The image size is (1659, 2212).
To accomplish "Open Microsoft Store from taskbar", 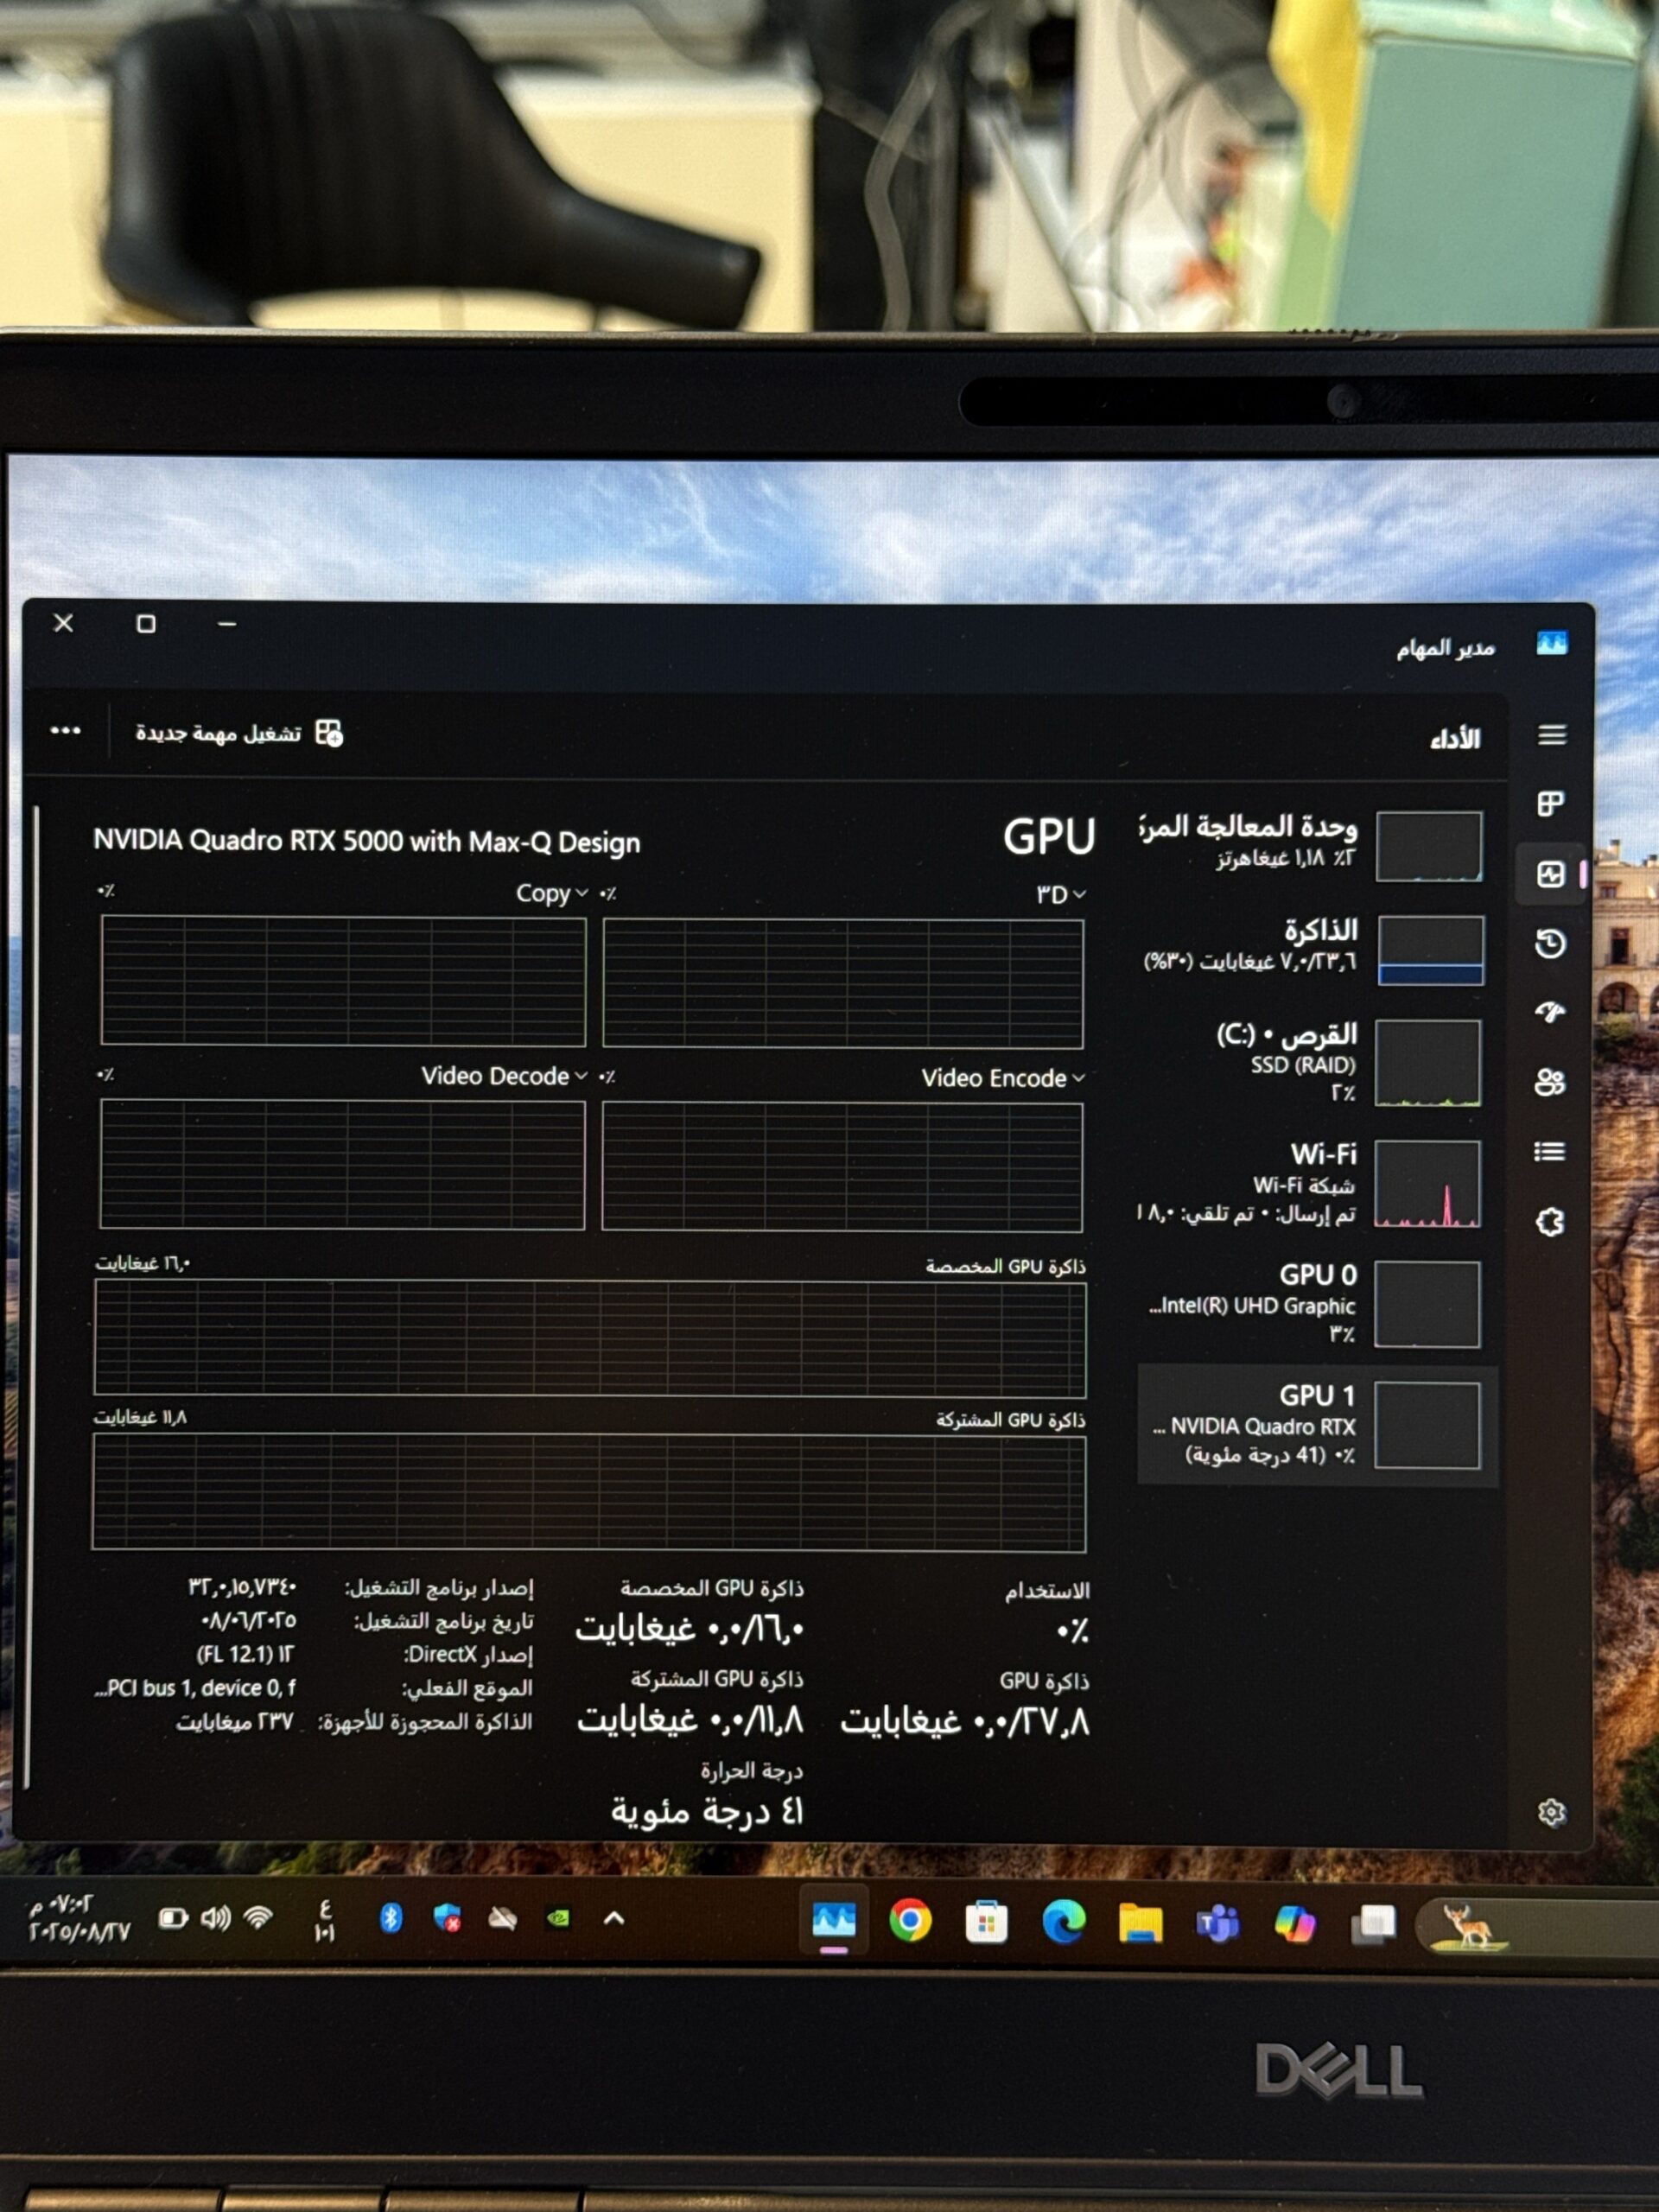I will (x=986, y=1922).
